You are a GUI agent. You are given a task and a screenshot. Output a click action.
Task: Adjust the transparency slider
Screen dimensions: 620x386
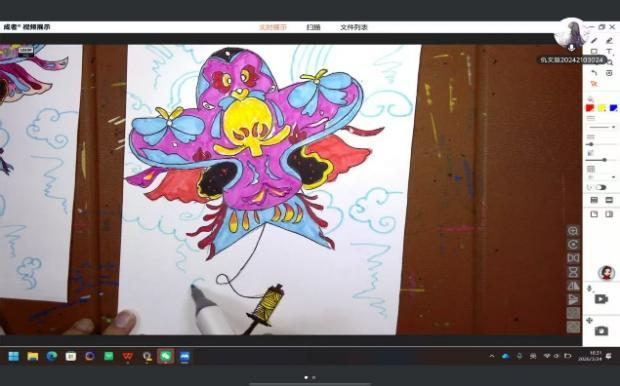[x=602, y=160]
